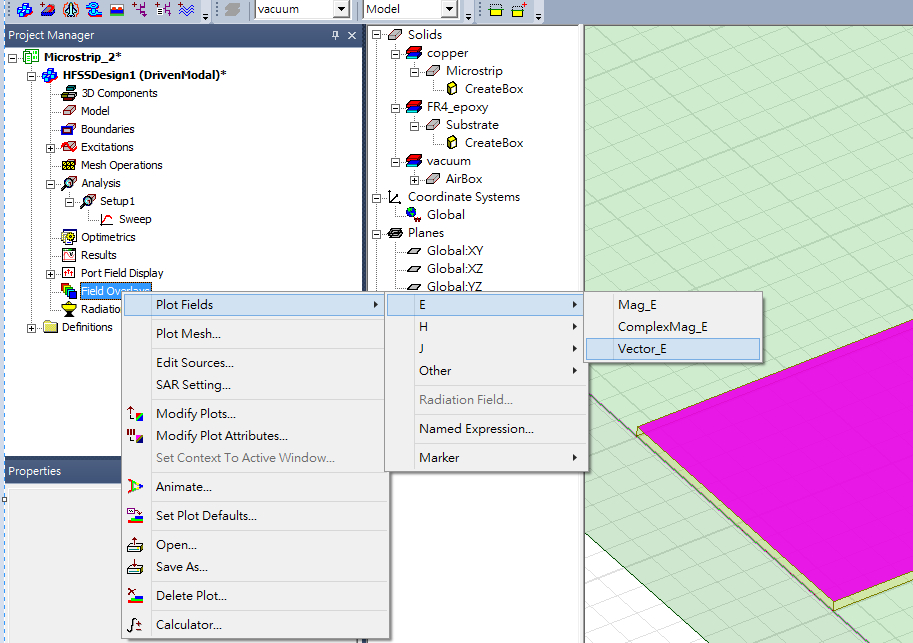Click the Insert HFSS design toolbar icon
913x643 pixels.
tap(24, 9)
